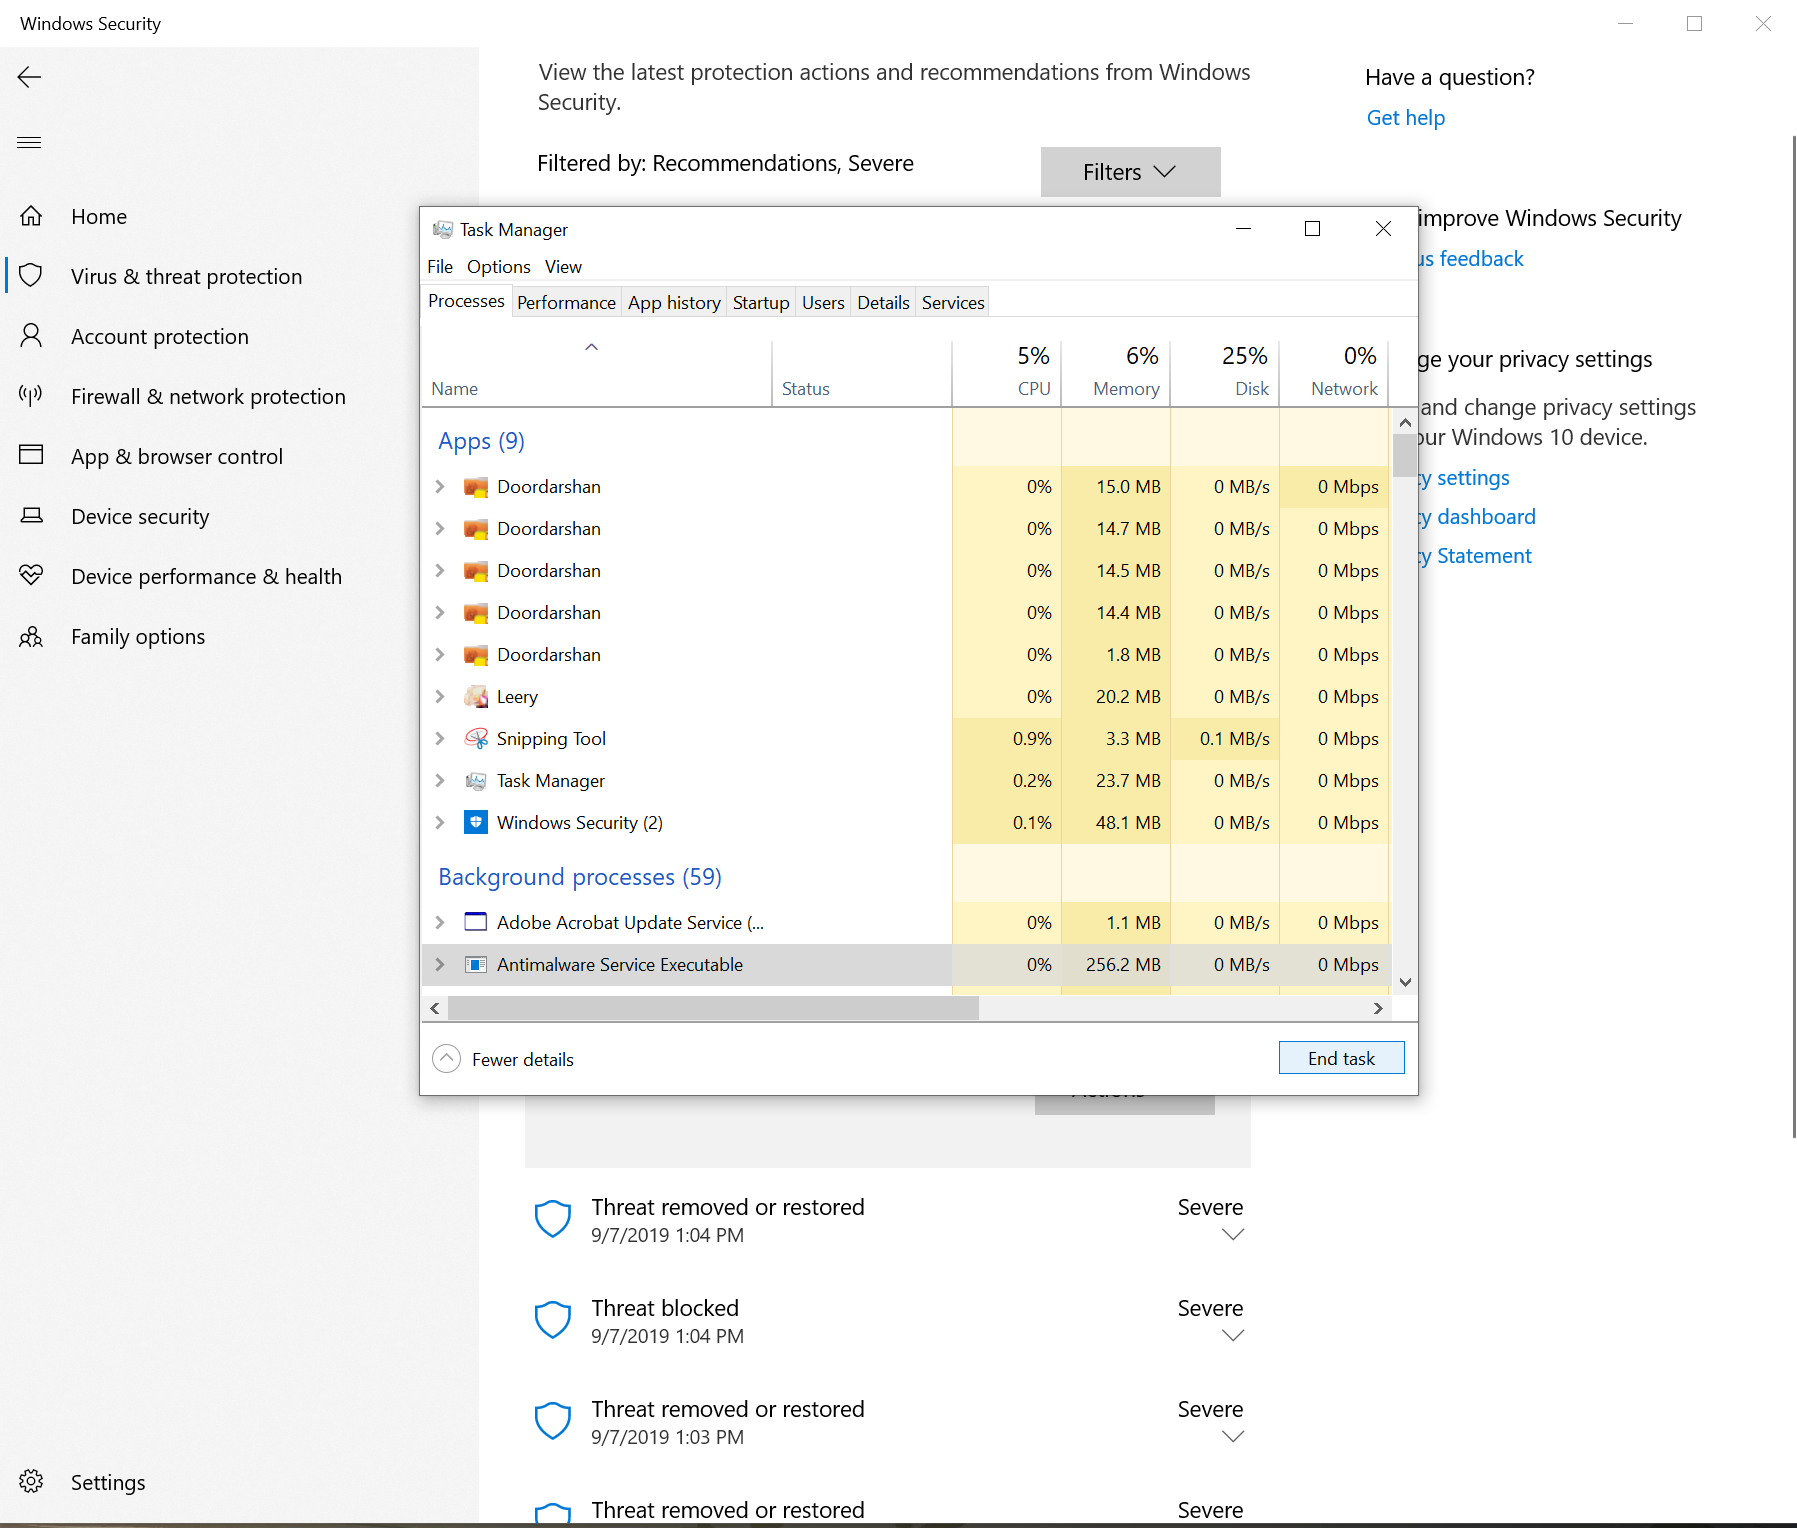Screen dimensions: 1797x1528
Task: Click the Doordarshan icon using 1.8 MB memory
Action: (476, 654)
